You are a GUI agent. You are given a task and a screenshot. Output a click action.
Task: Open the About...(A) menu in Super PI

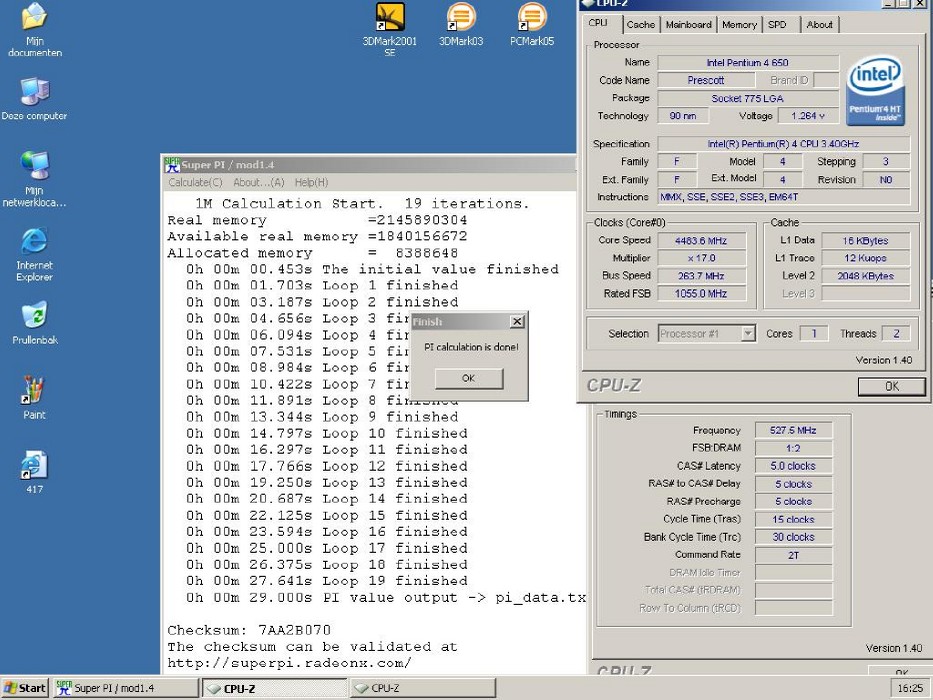coord(259,182)
